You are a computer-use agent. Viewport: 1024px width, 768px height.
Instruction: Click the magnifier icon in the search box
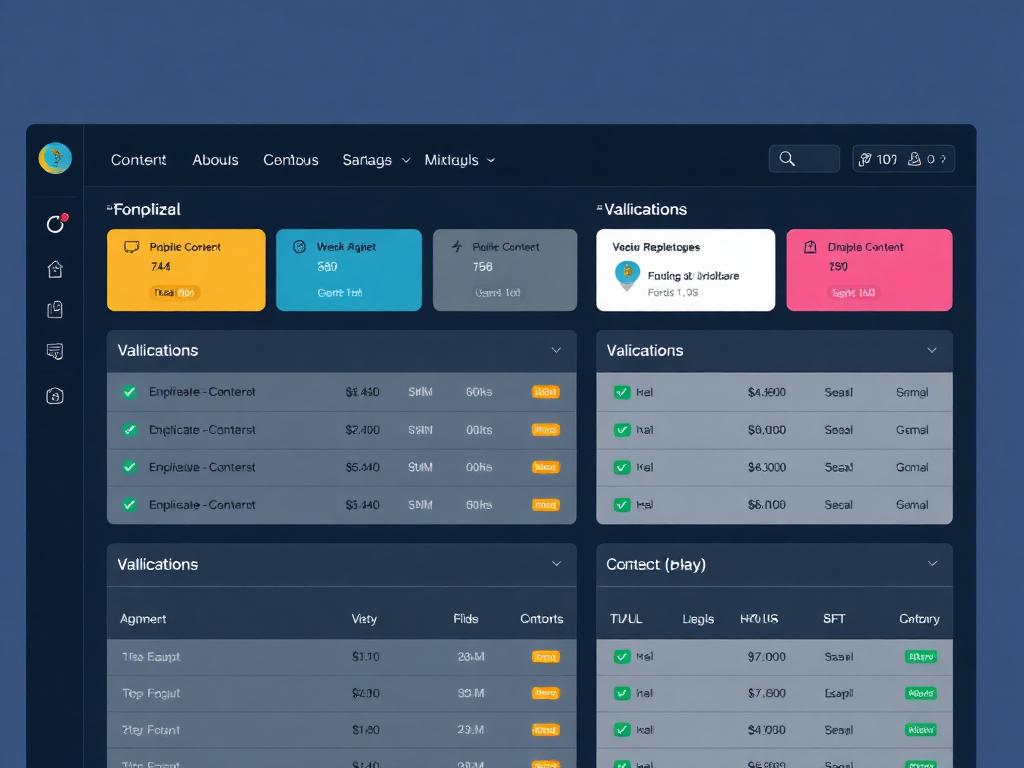(787, 159)
